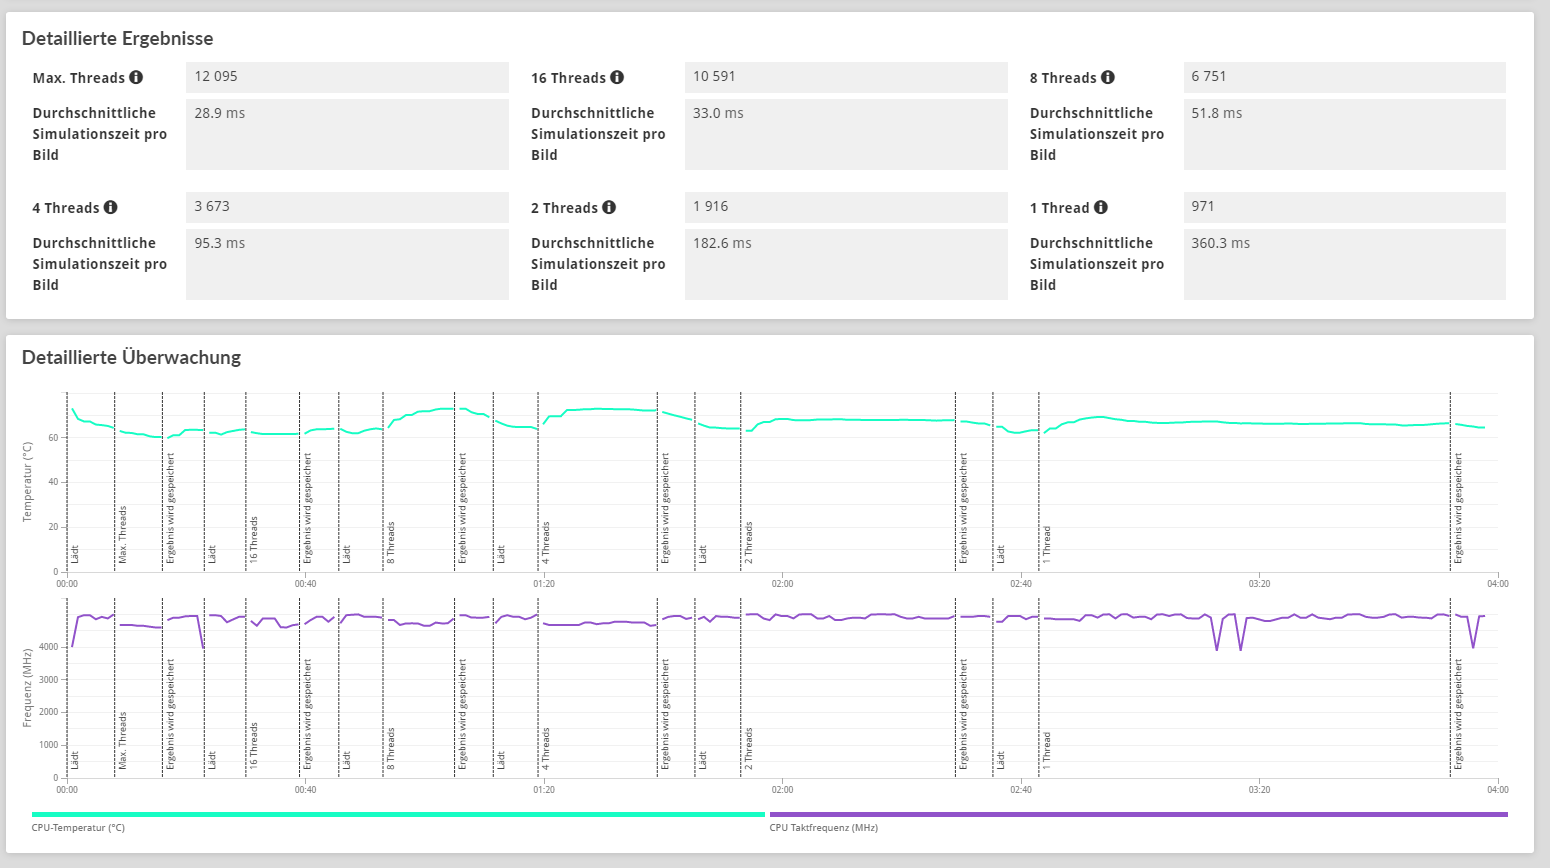Click the Detaillierte Überwachung heading

(131, 357)
